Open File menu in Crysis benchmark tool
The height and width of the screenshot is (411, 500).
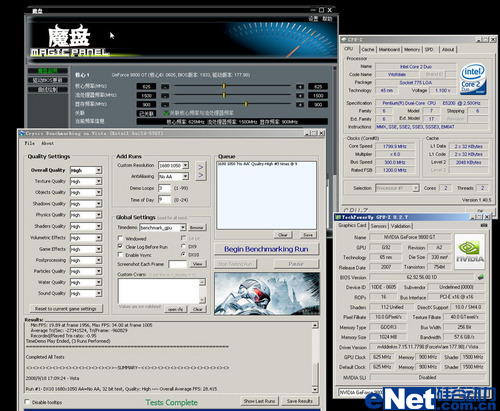point(29,143)
